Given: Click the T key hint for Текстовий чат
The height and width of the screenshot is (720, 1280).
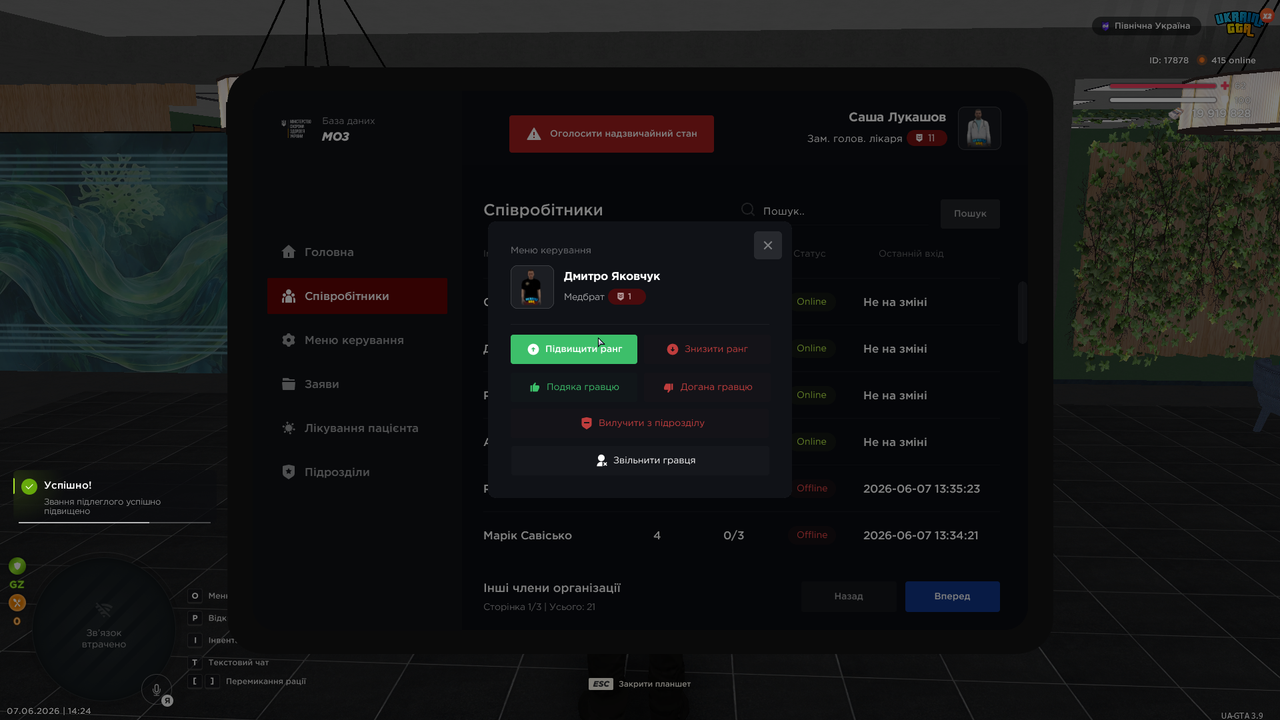Looking at the screenshot, I should click(x=196, y=662).
